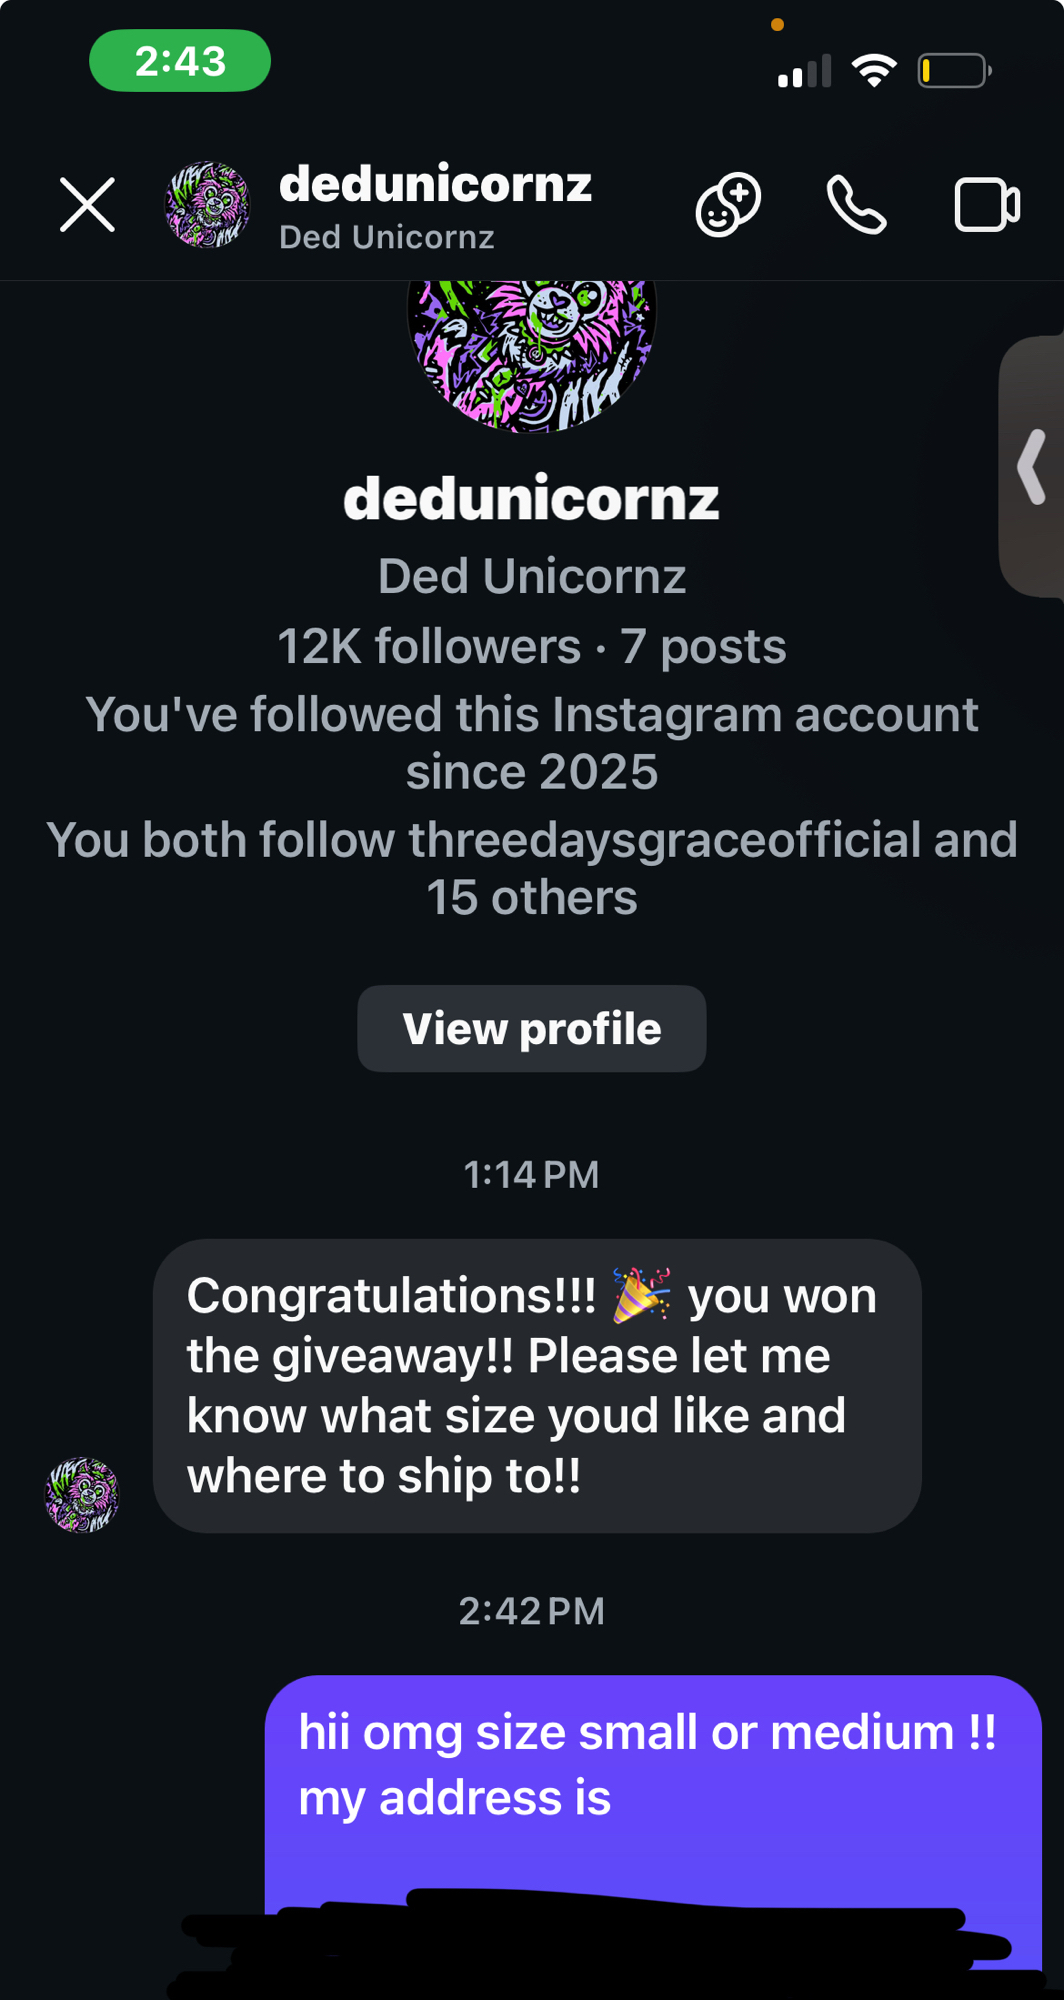This screenshot has height=2000, width=1064.
Task: Tap the large dedunicornz name under the photo
Action: tap(532, 498)
